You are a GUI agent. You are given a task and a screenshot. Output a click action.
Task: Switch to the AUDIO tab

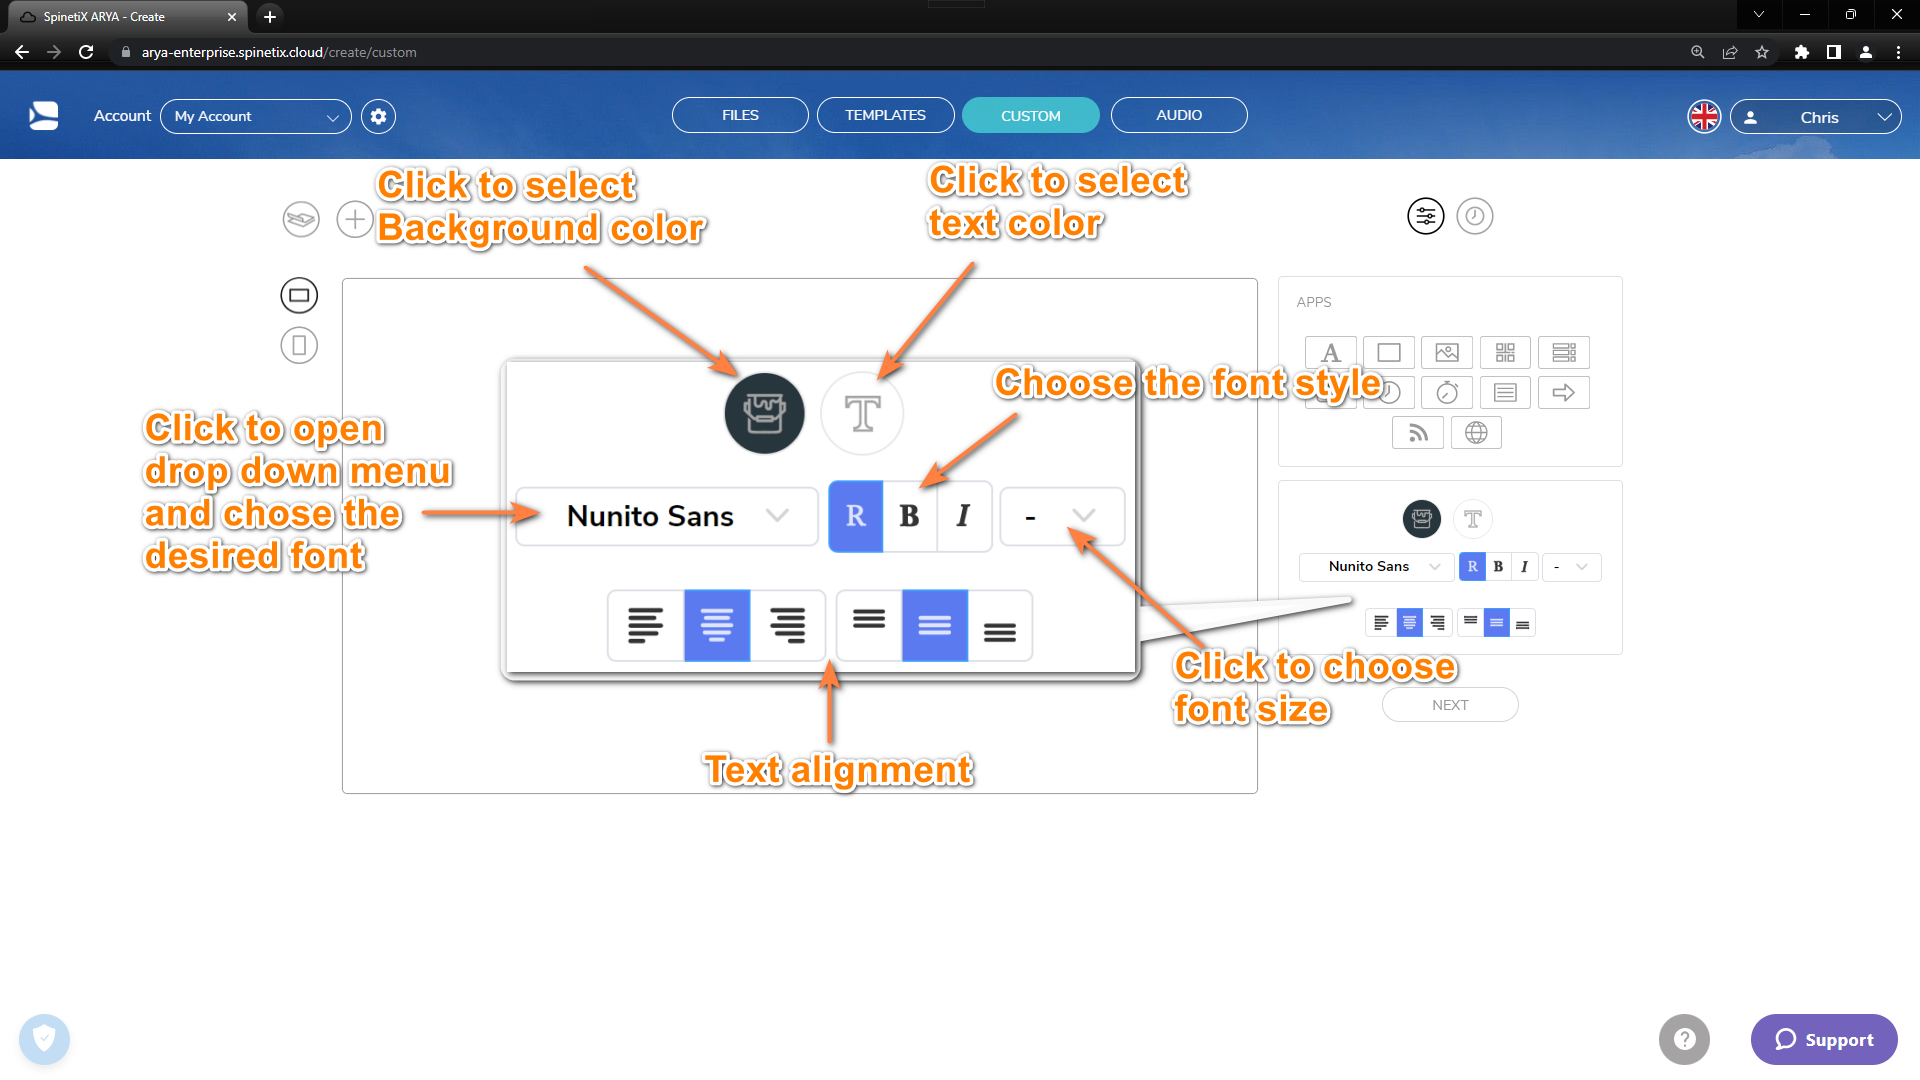[x=1178, y=114]
